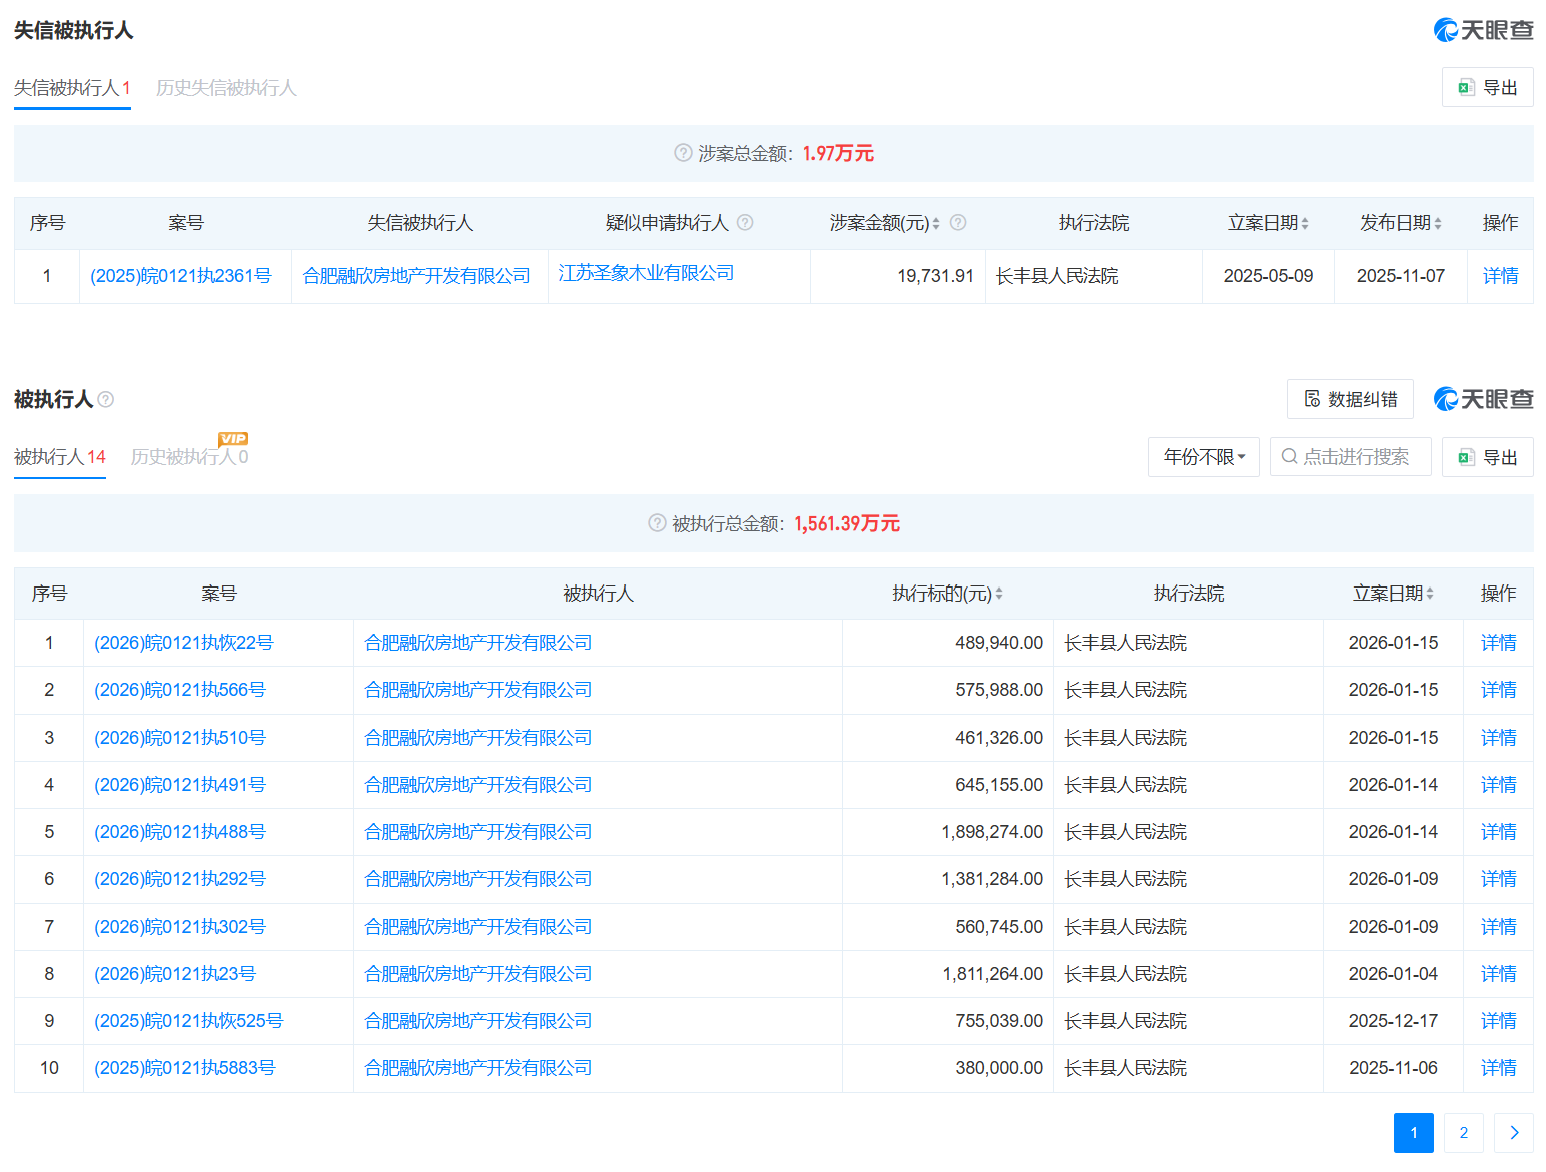1546x1172 pixels.
Task: Click the 数据纠错 button
Action: pyautogui.click(x=1349, y=399)
